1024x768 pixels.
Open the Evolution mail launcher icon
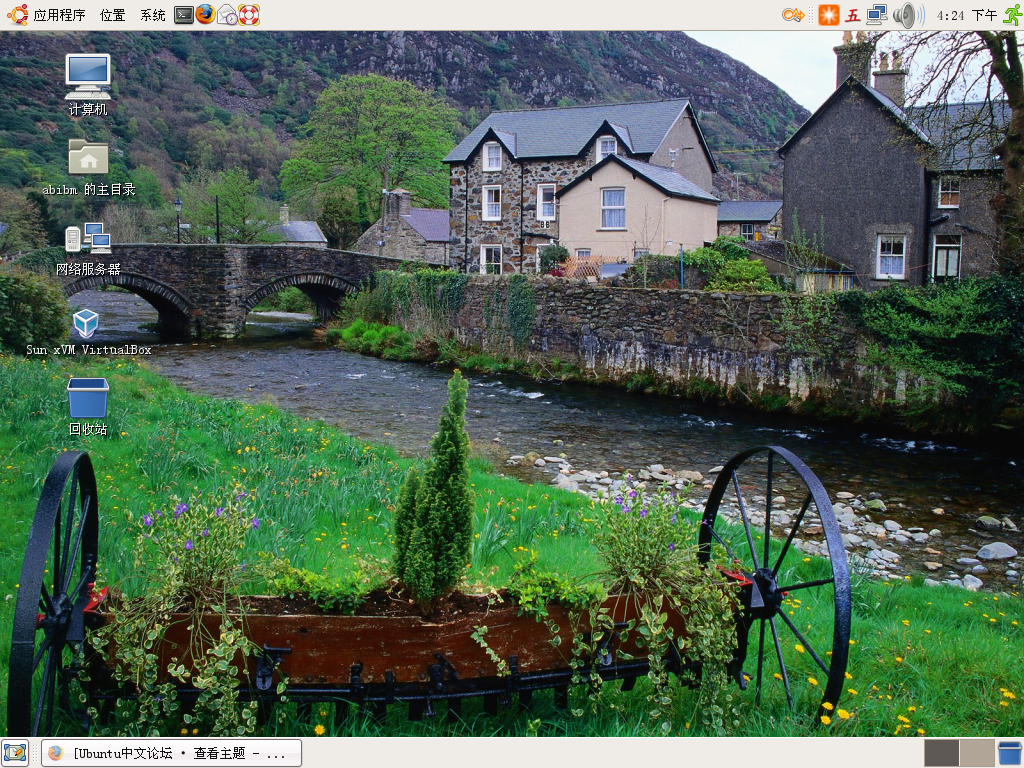(227, 14)
